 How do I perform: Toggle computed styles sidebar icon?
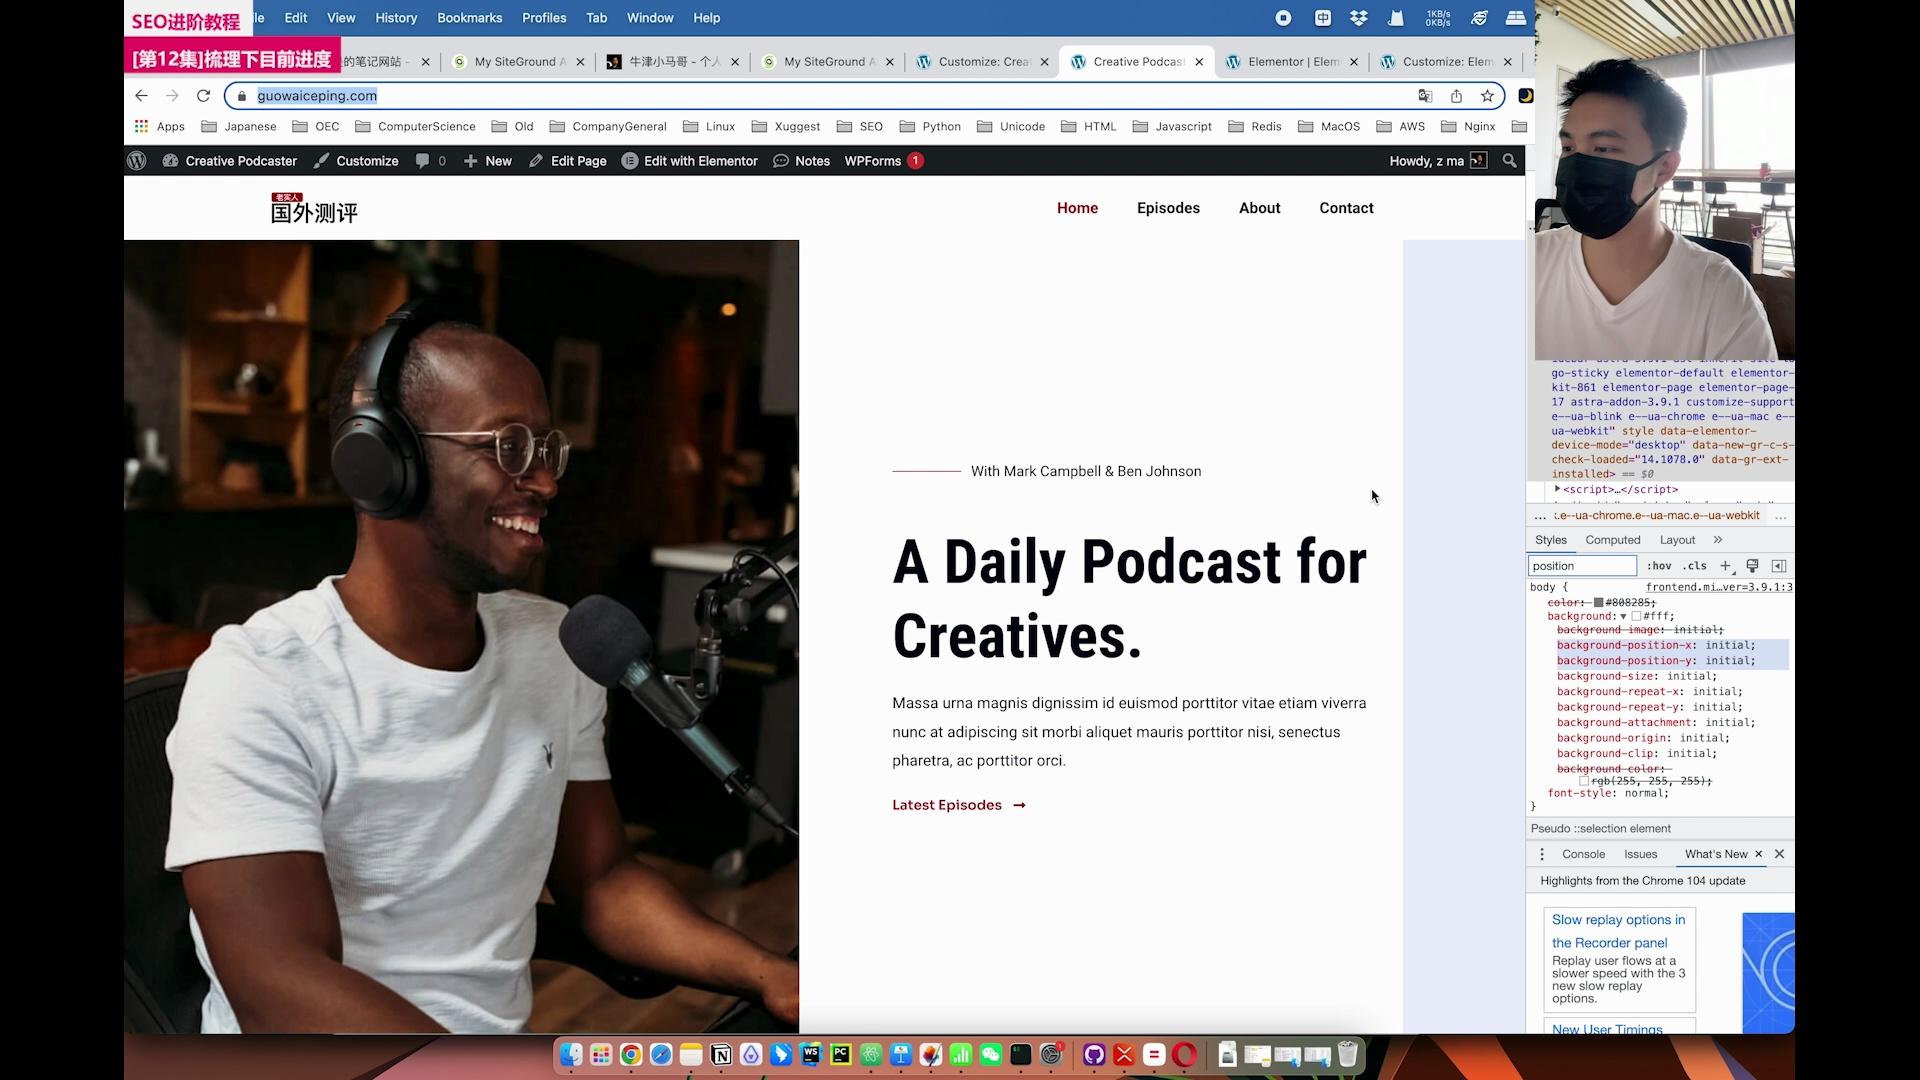[1779, 566]
